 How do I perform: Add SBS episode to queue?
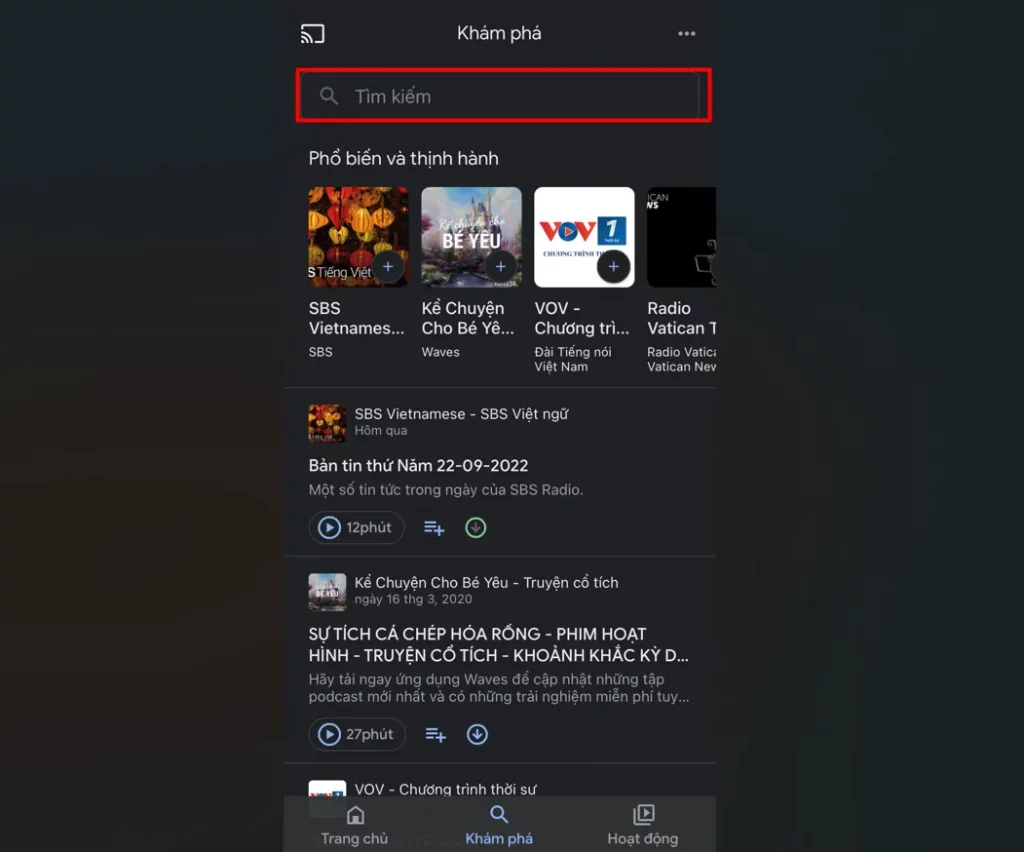tap(434, 528)
